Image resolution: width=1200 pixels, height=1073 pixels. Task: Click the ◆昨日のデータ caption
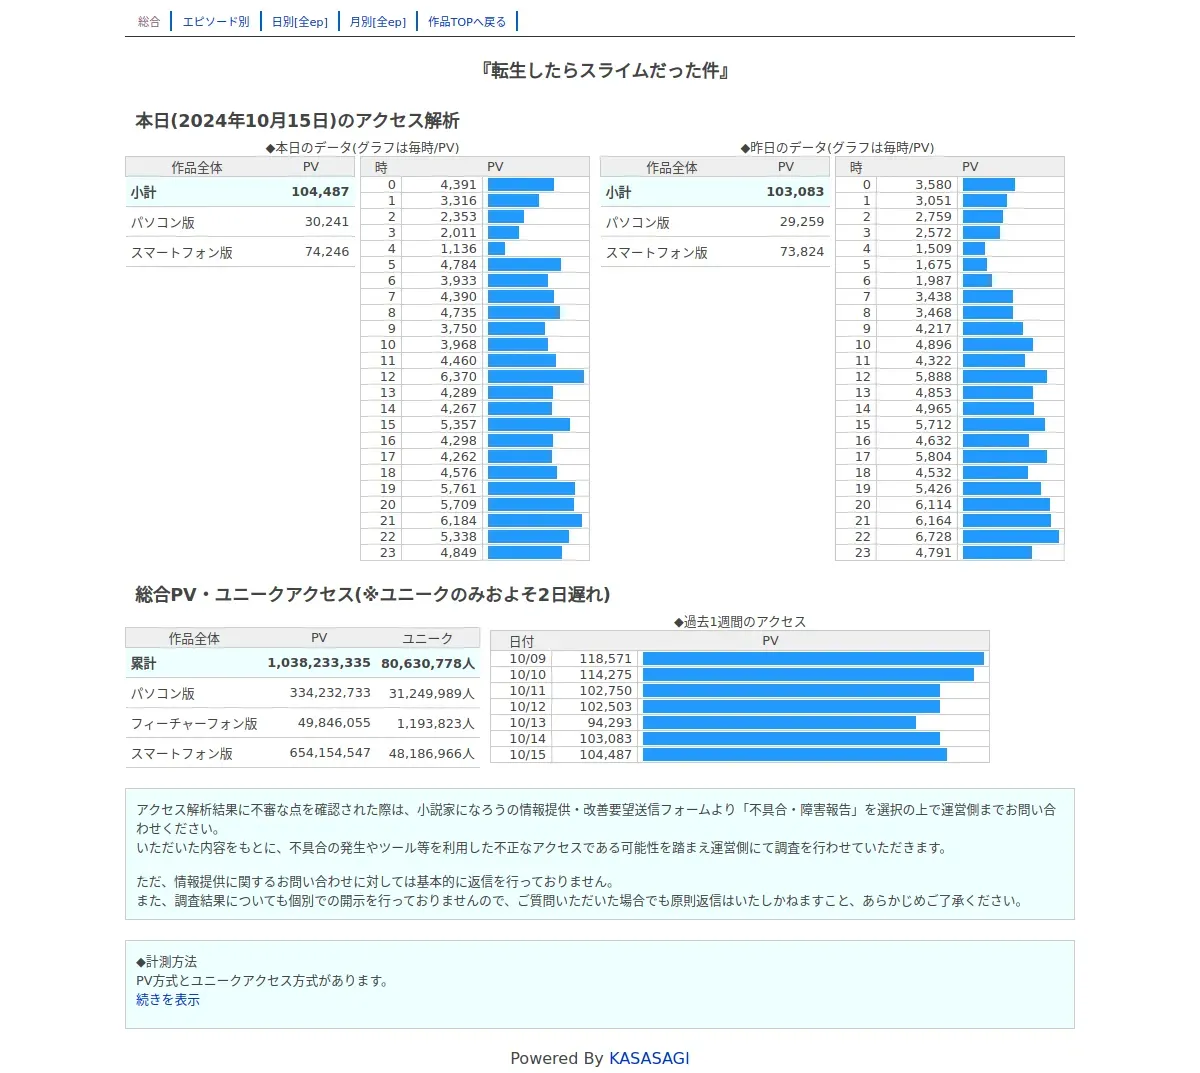pos(837,148)
